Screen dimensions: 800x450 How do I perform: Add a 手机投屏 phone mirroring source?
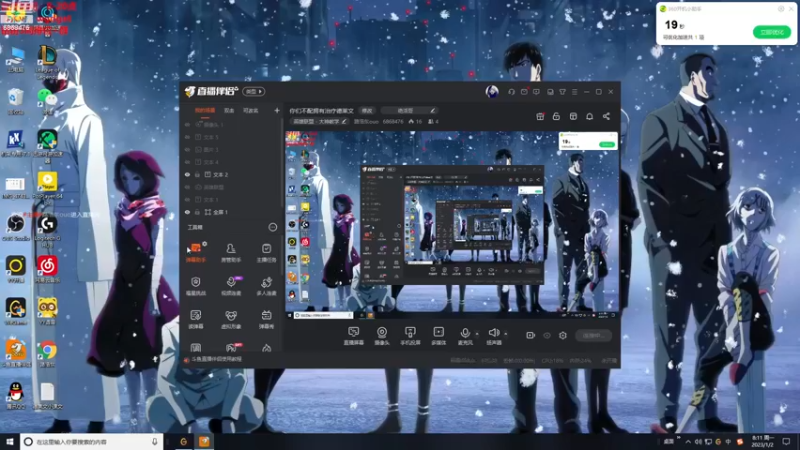(410, 336)
